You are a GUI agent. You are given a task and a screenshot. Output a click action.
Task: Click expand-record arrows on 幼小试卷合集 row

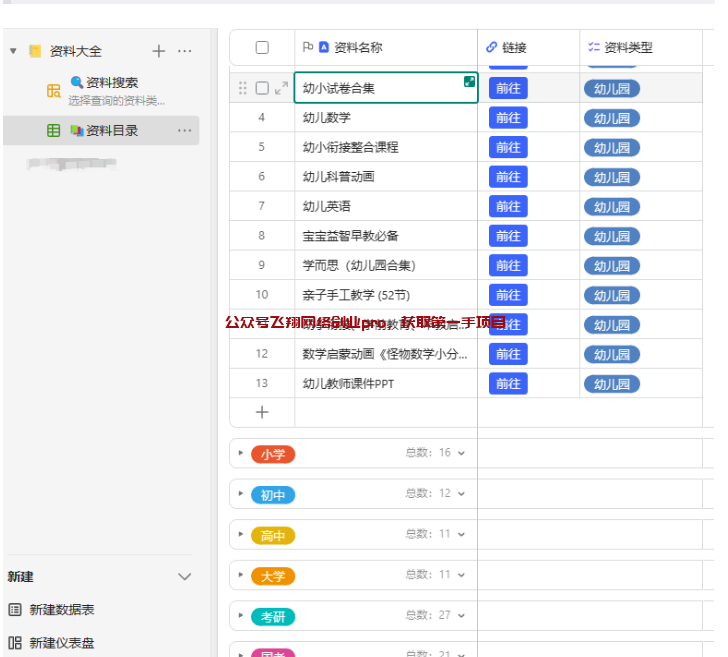coord(281,88)
